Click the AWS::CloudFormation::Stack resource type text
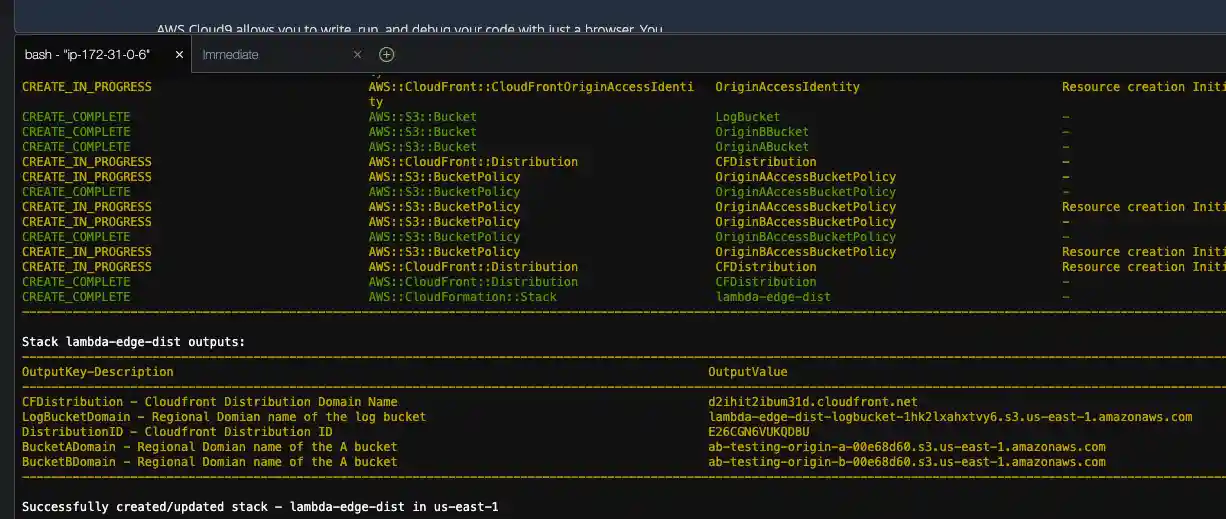1226x519 pixels. 462,297
